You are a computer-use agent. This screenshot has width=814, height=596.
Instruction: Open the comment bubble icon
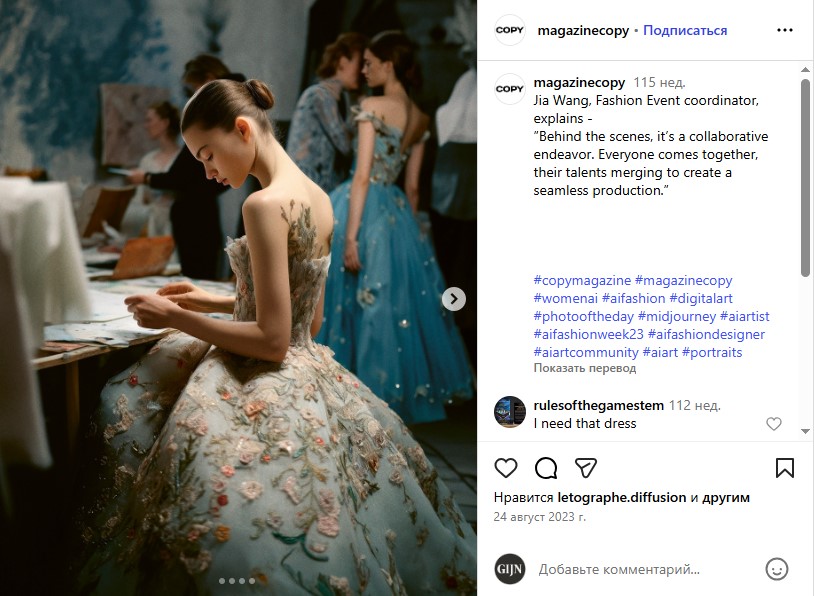(546, 468)
